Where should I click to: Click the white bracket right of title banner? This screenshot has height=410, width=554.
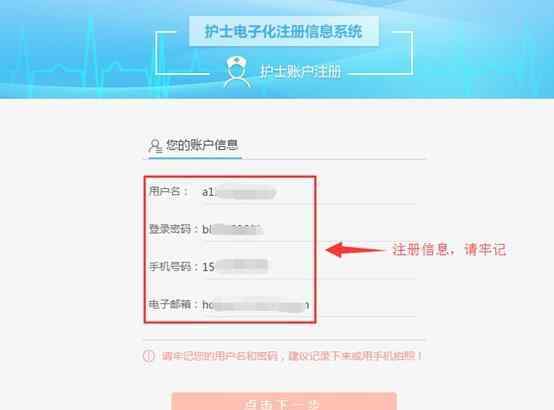click(x=402, y=53)
